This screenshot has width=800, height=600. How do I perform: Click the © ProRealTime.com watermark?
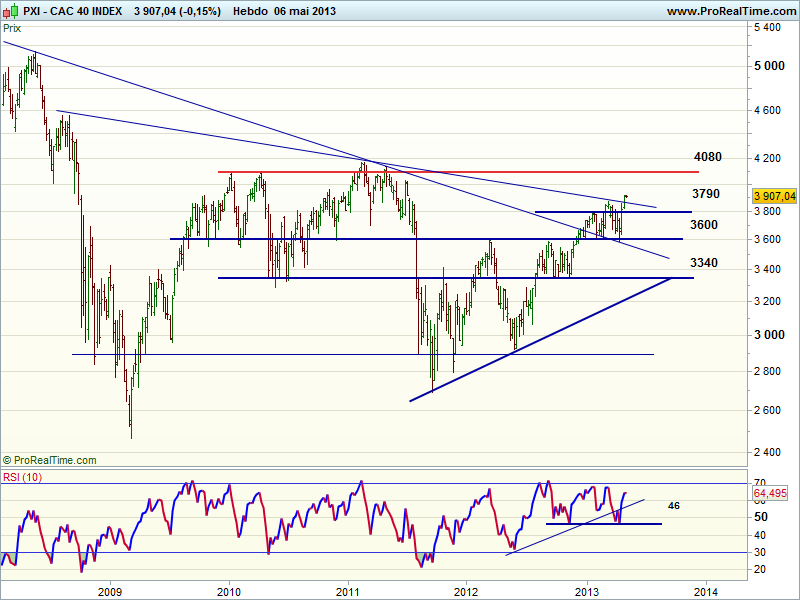50,460
